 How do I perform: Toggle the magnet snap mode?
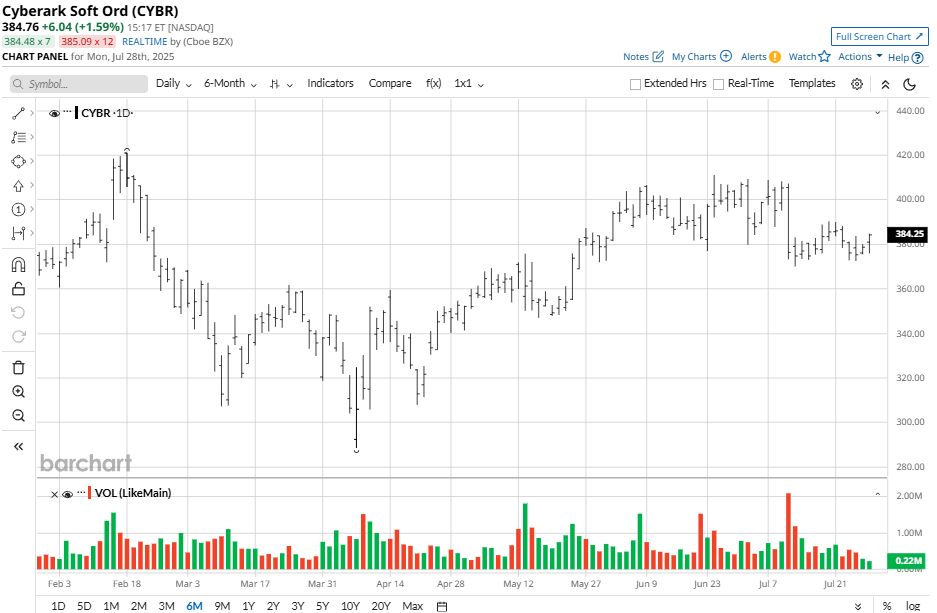pyautogui.click(x=18, y=265)
